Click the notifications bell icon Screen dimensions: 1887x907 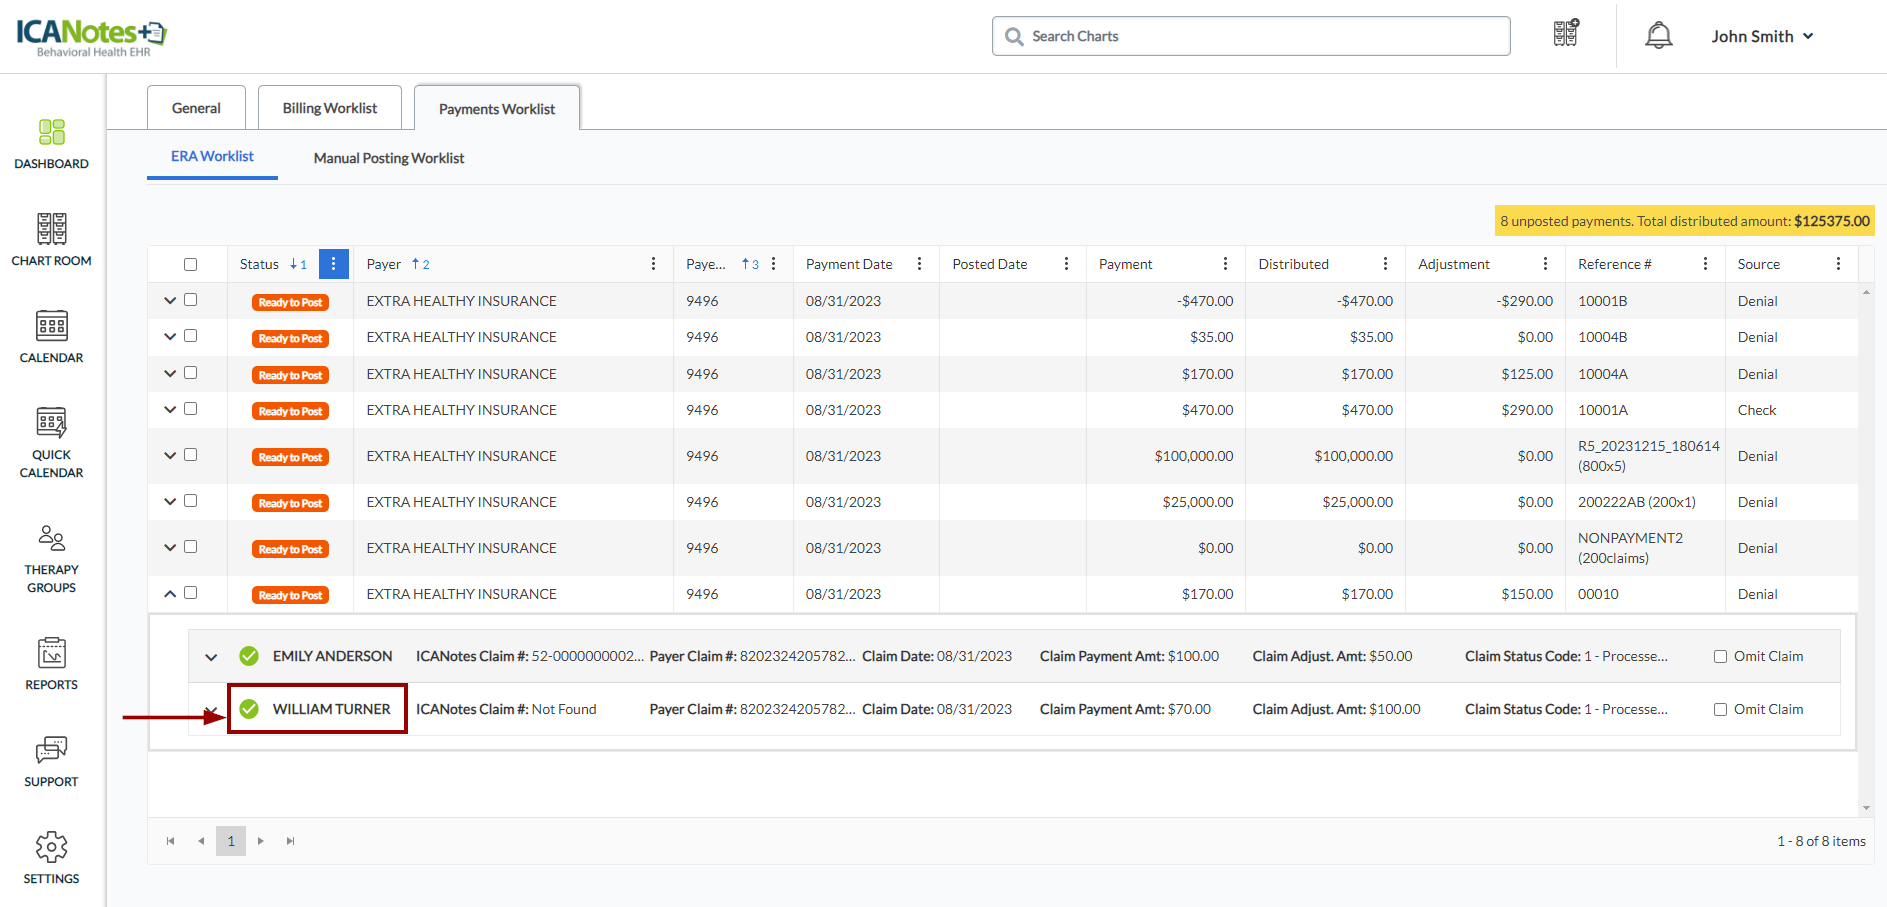point(1658,36)
